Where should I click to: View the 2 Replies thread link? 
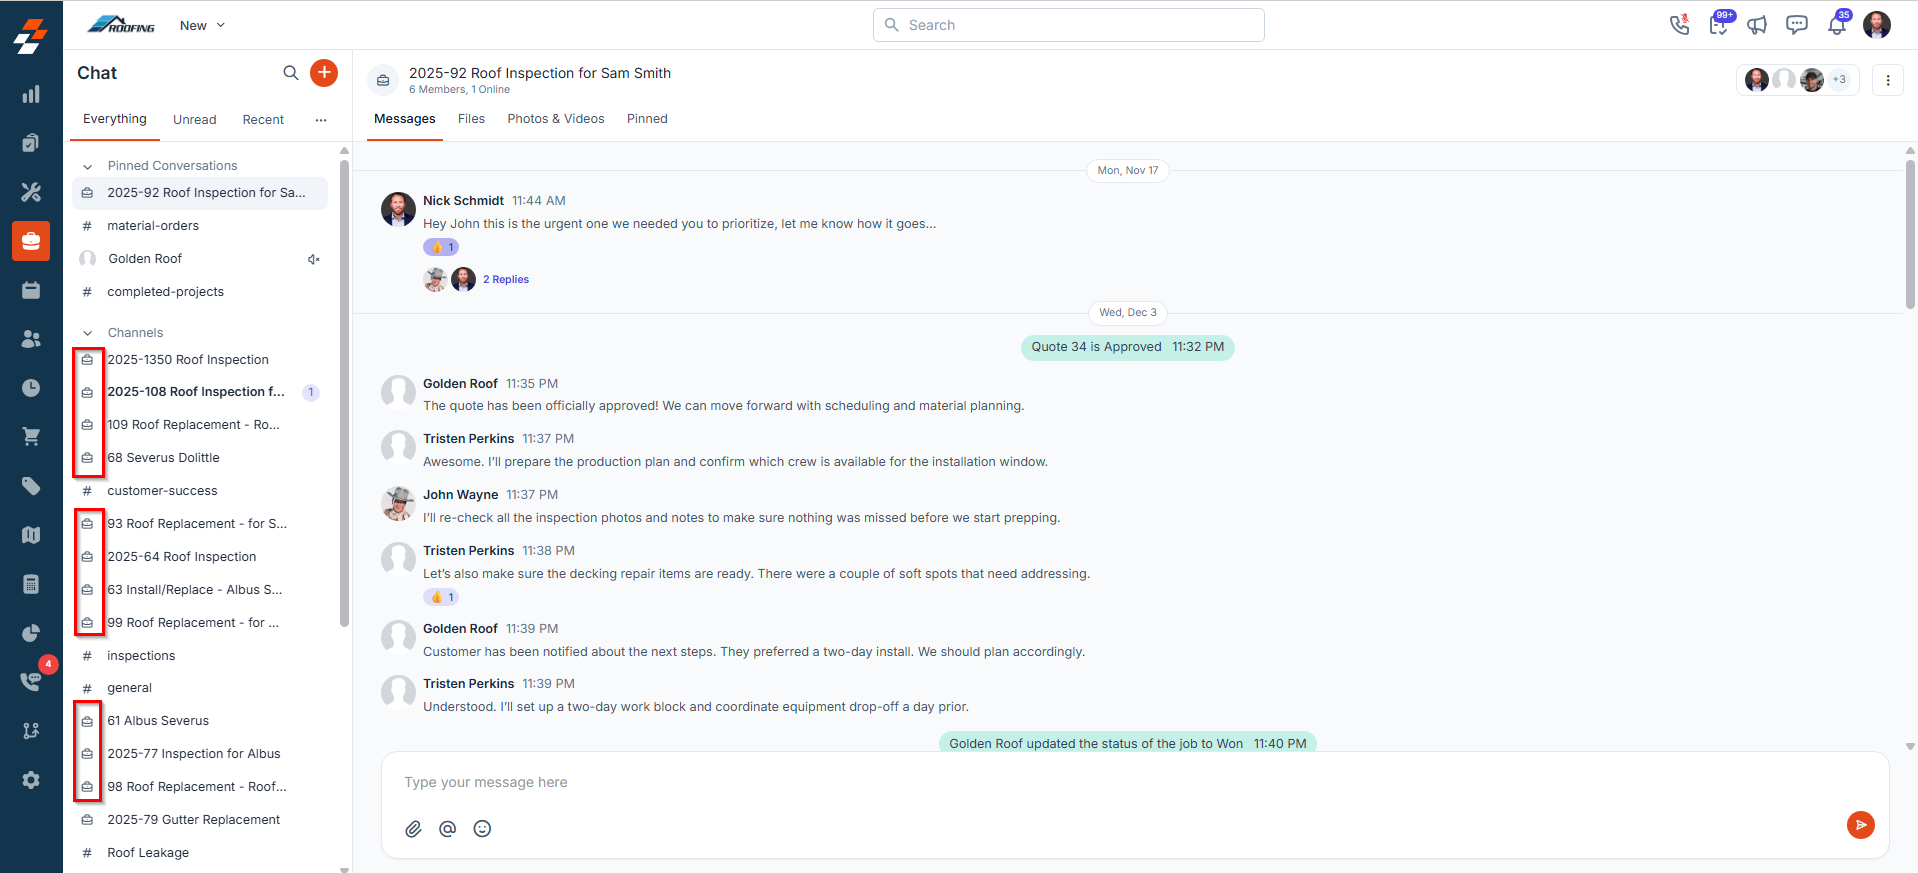pos(506,280)
